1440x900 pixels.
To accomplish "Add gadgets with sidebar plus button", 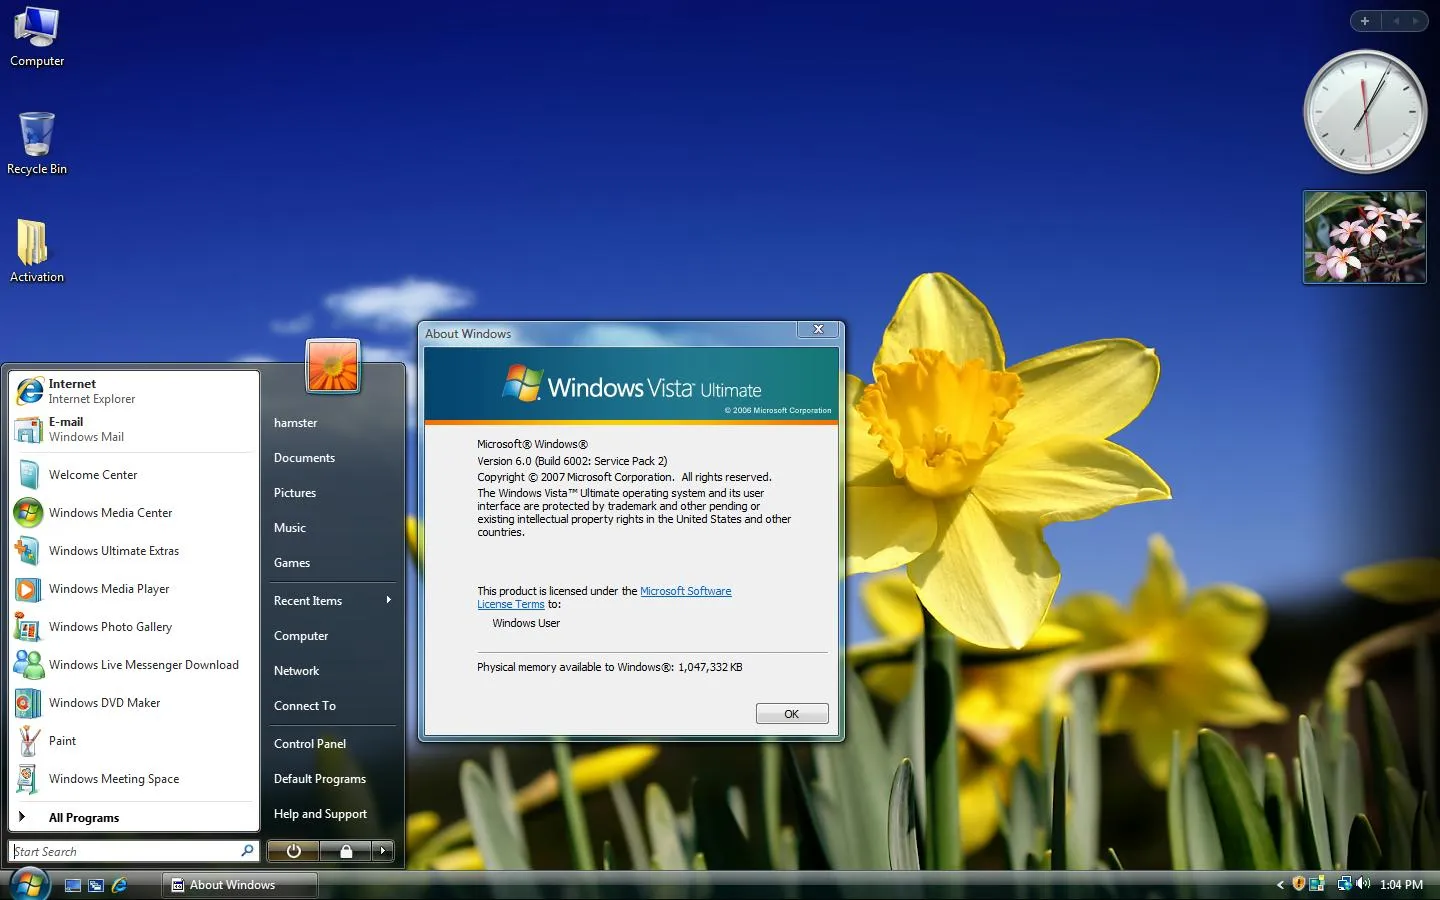I will pyautogui.click(x=1365, y=21).
